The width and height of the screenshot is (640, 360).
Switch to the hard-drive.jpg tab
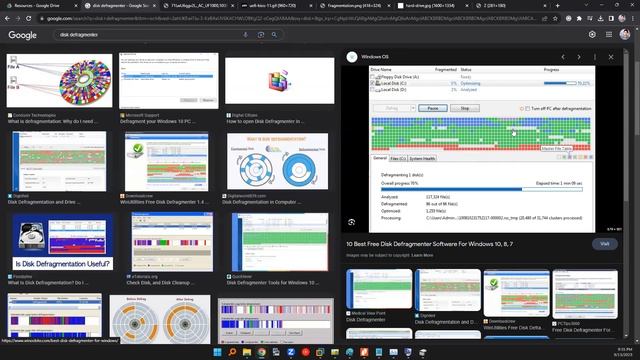pos(433,6)
